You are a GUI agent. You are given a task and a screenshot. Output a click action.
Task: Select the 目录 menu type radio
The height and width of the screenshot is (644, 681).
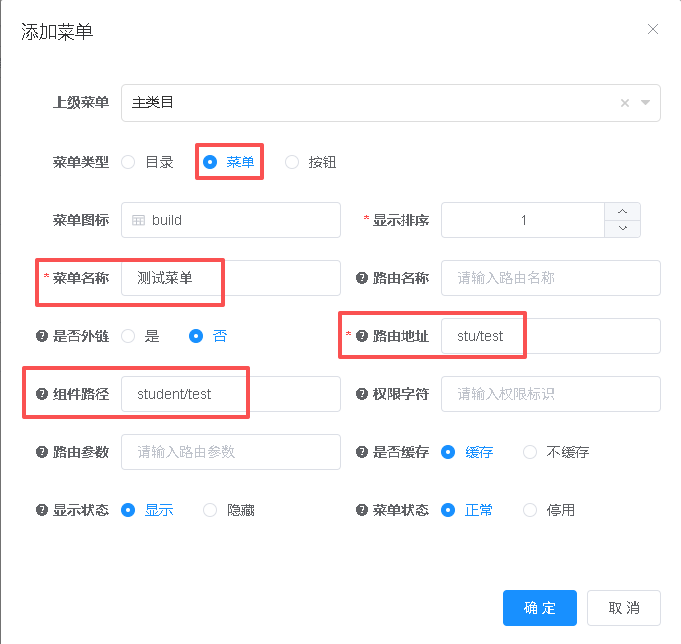click(129, 162)
